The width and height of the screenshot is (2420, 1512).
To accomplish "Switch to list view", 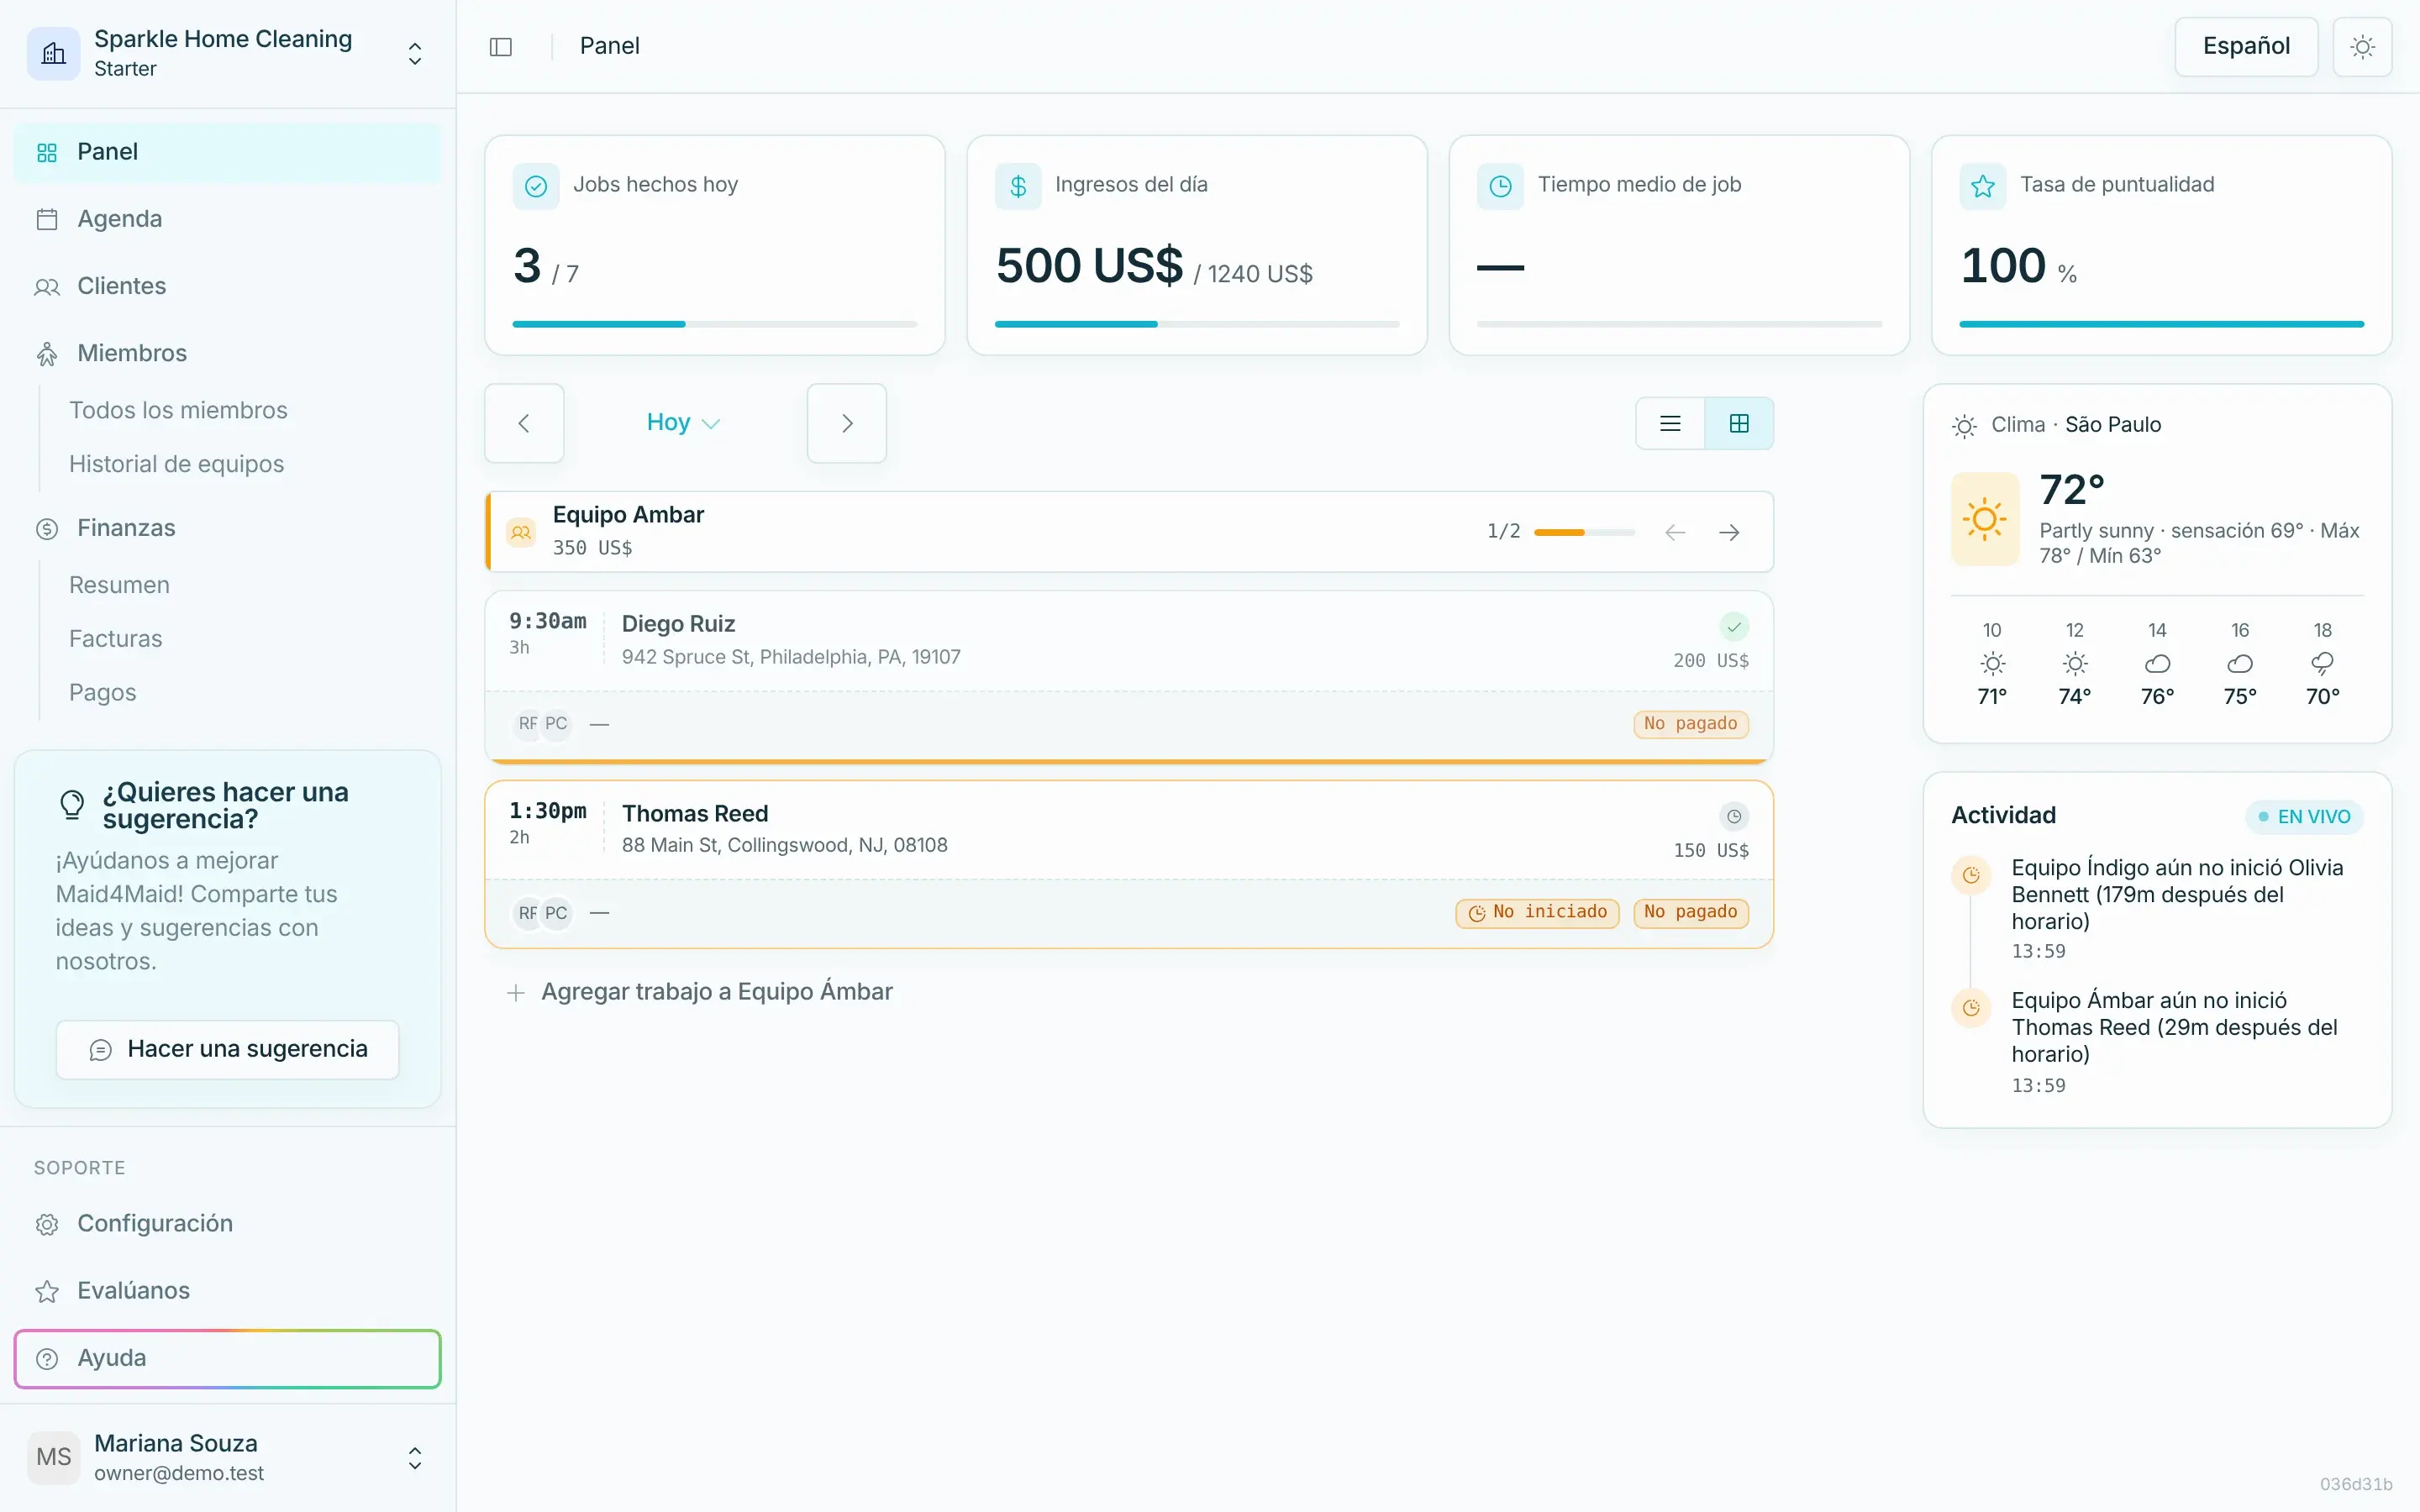I will click(x=1670, y=423).
